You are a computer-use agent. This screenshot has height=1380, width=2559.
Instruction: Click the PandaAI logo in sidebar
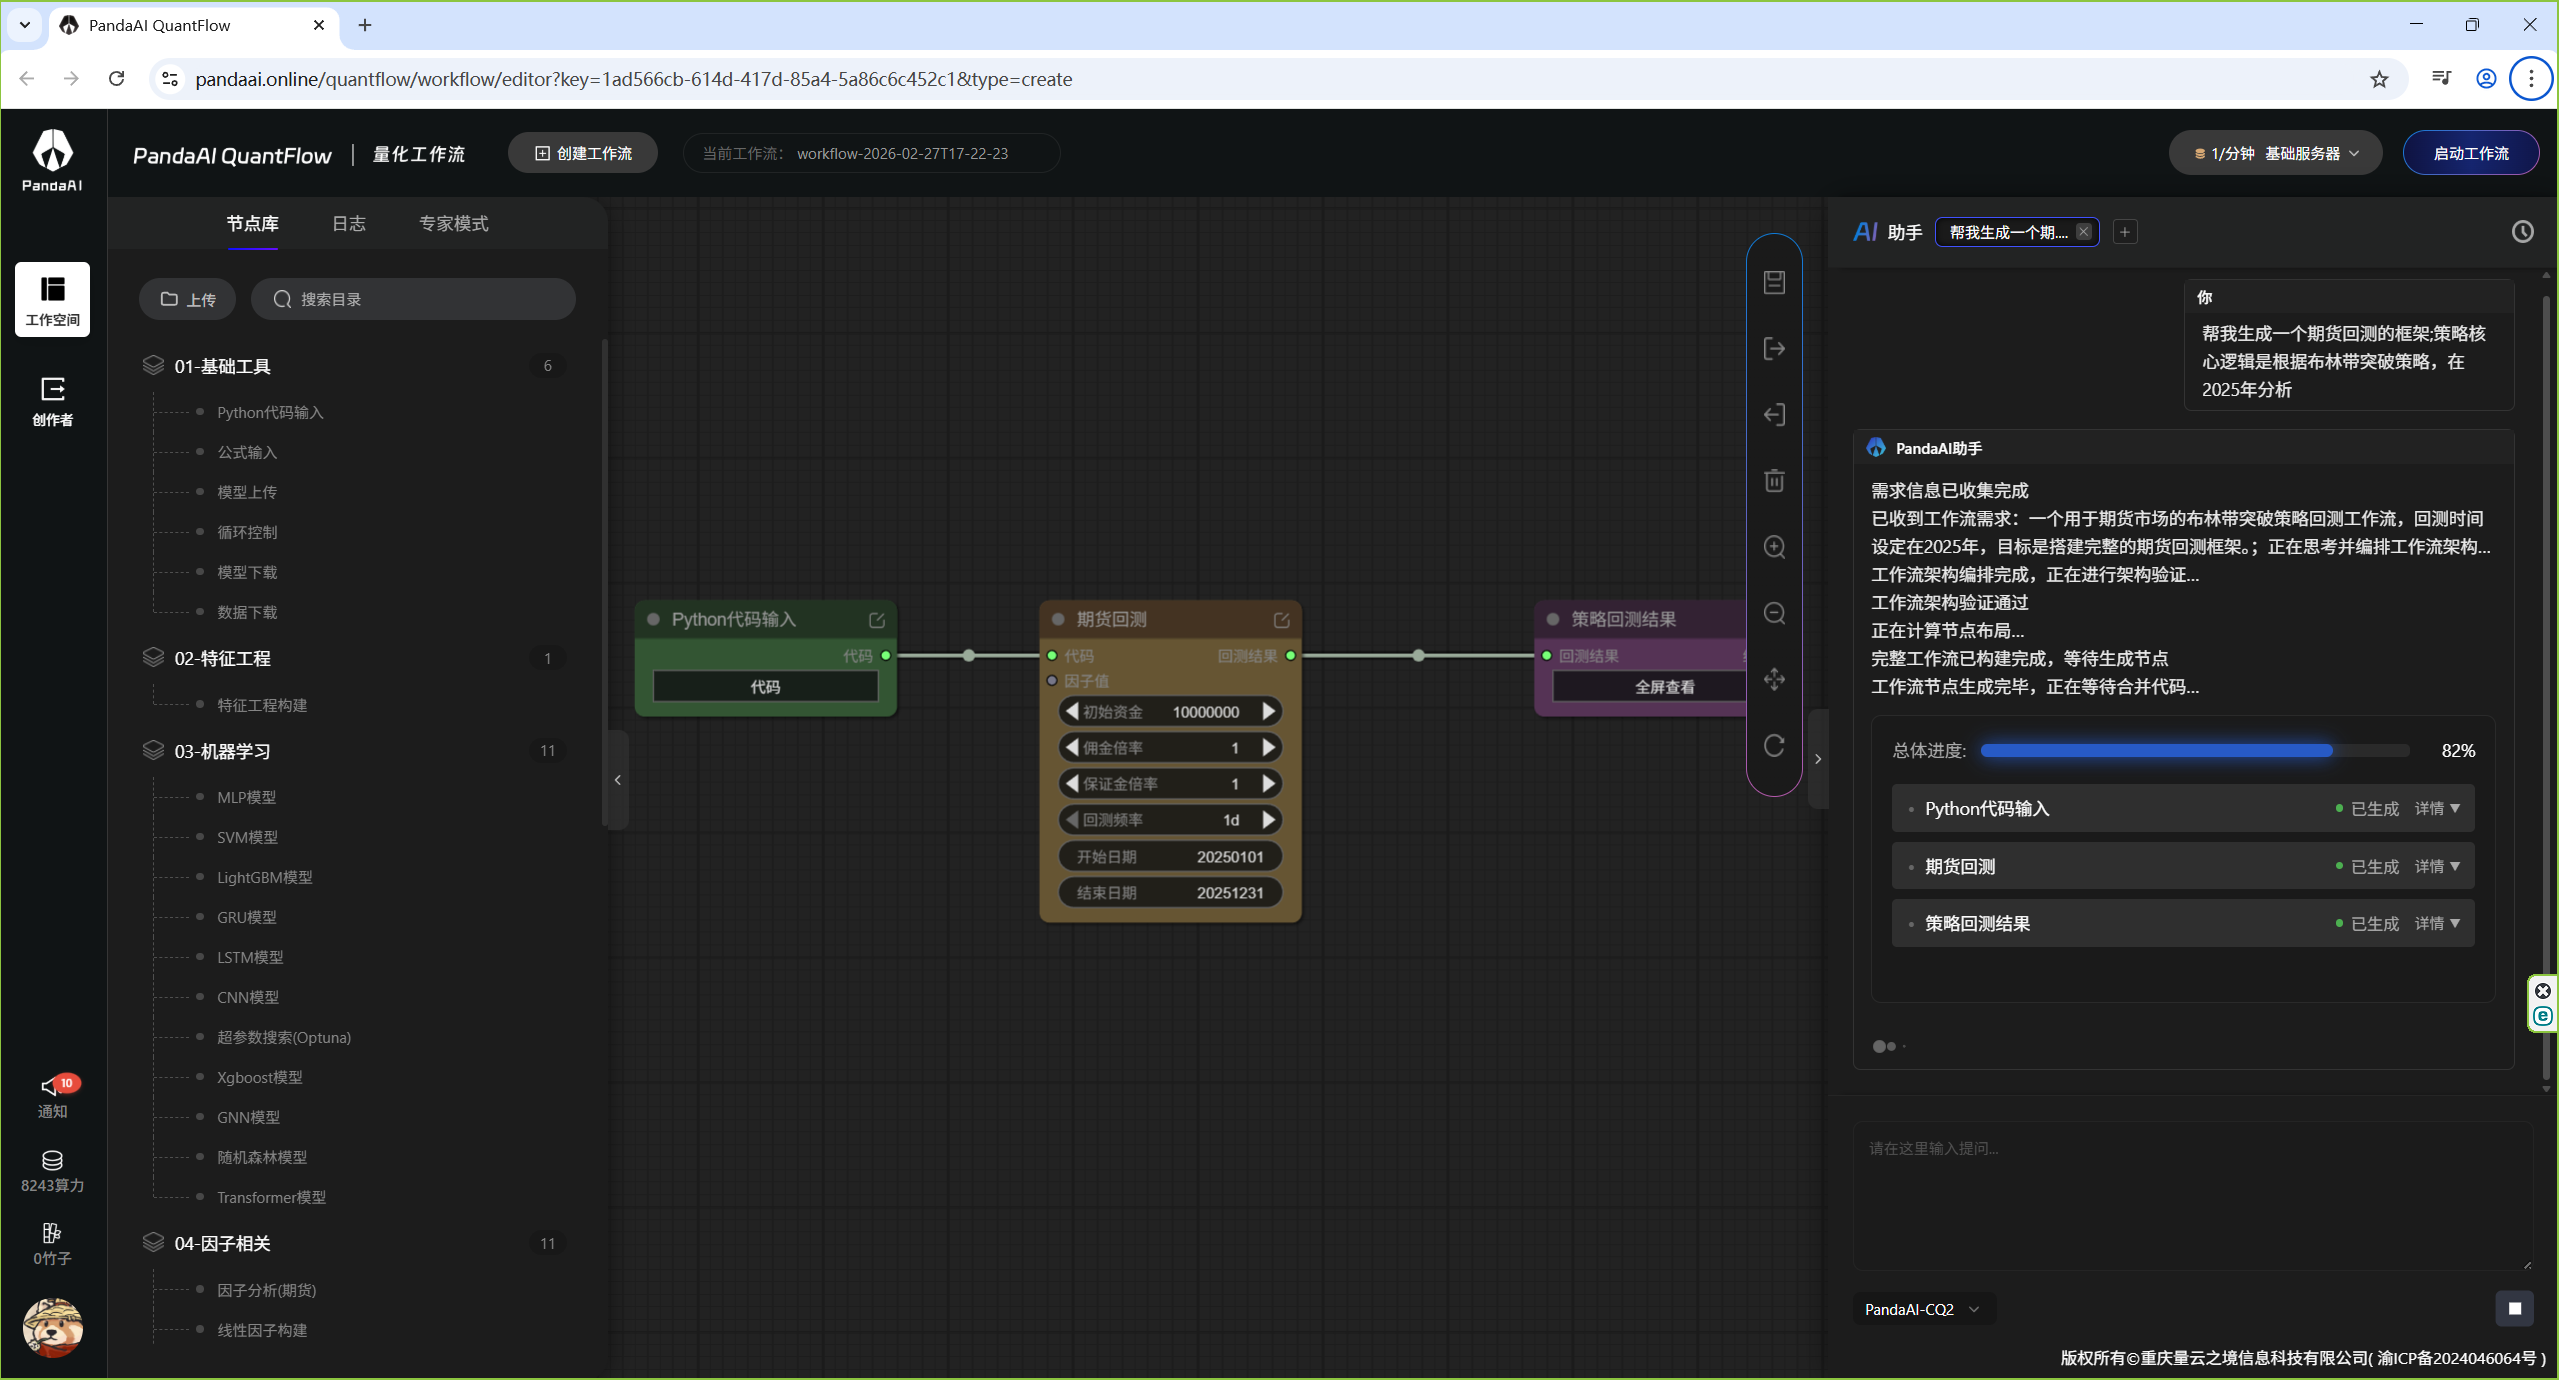point(52,160)
